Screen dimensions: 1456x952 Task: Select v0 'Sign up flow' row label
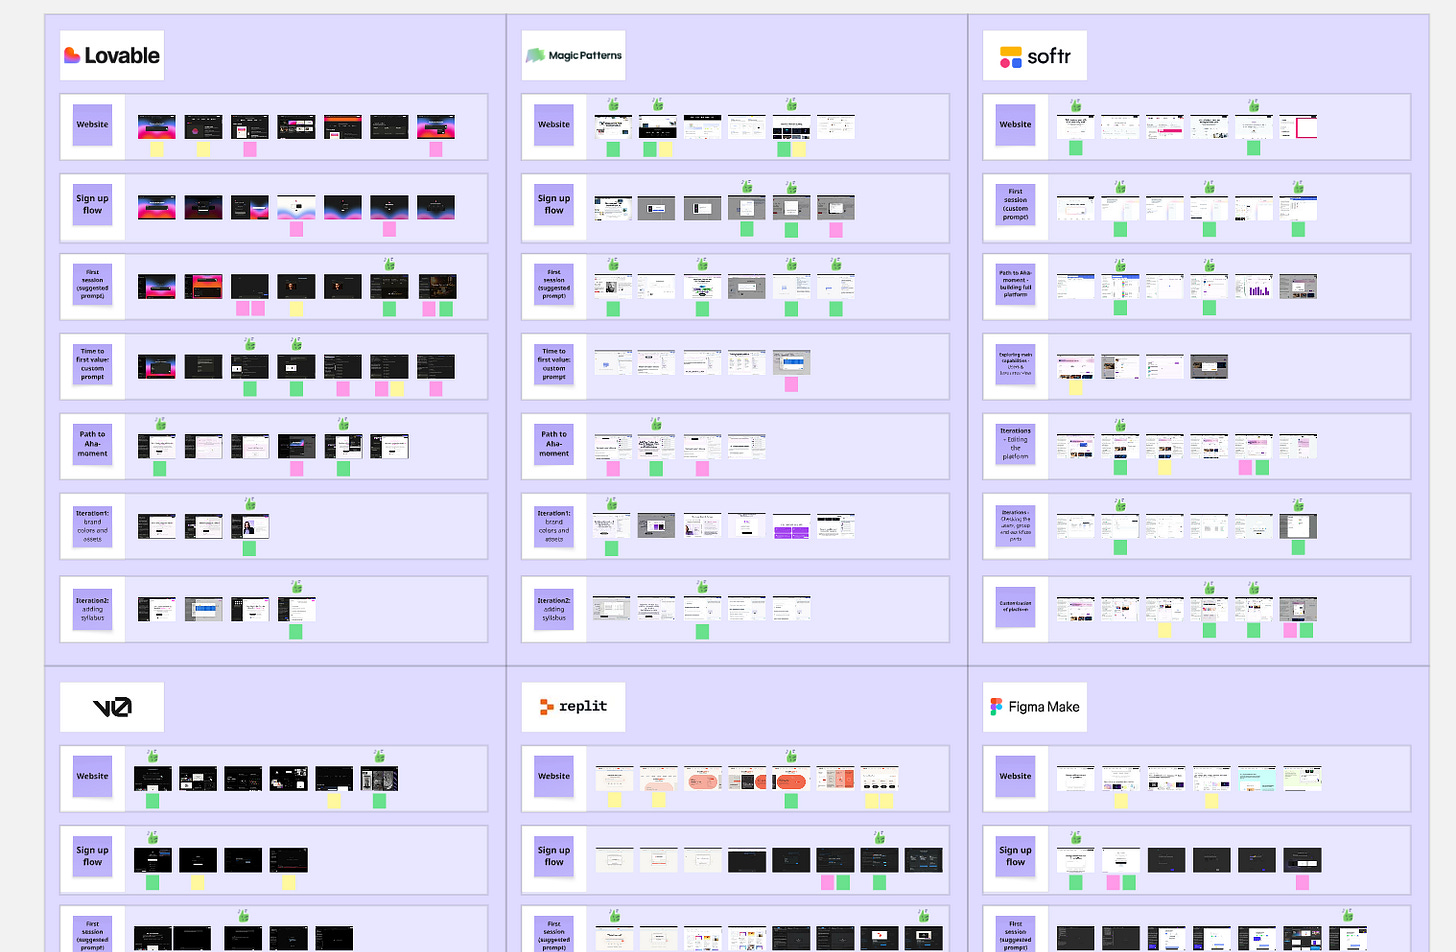(92, 857)
